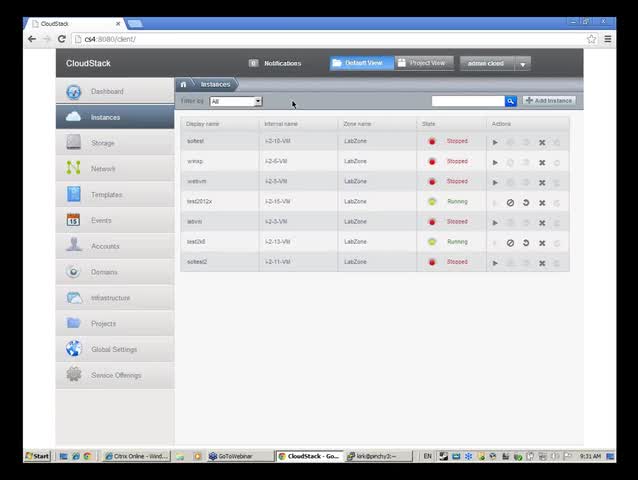
Task: Reboot the test2k8 instance
Action: coord(526,243)
